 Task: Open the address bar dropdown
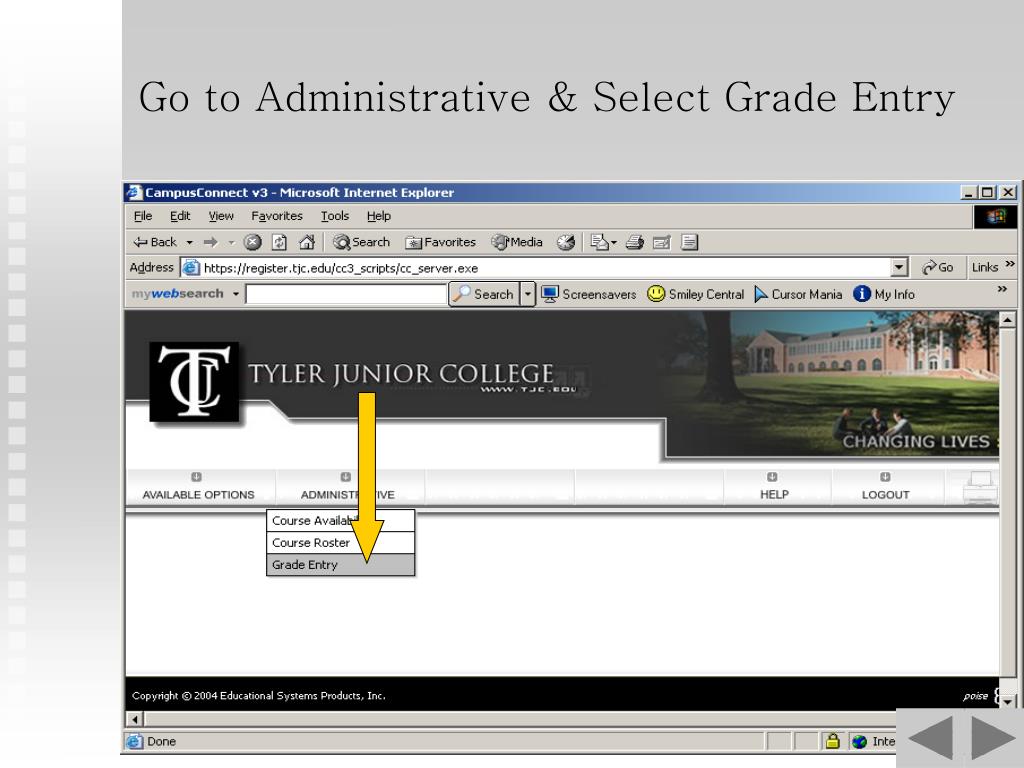[899, 267]
